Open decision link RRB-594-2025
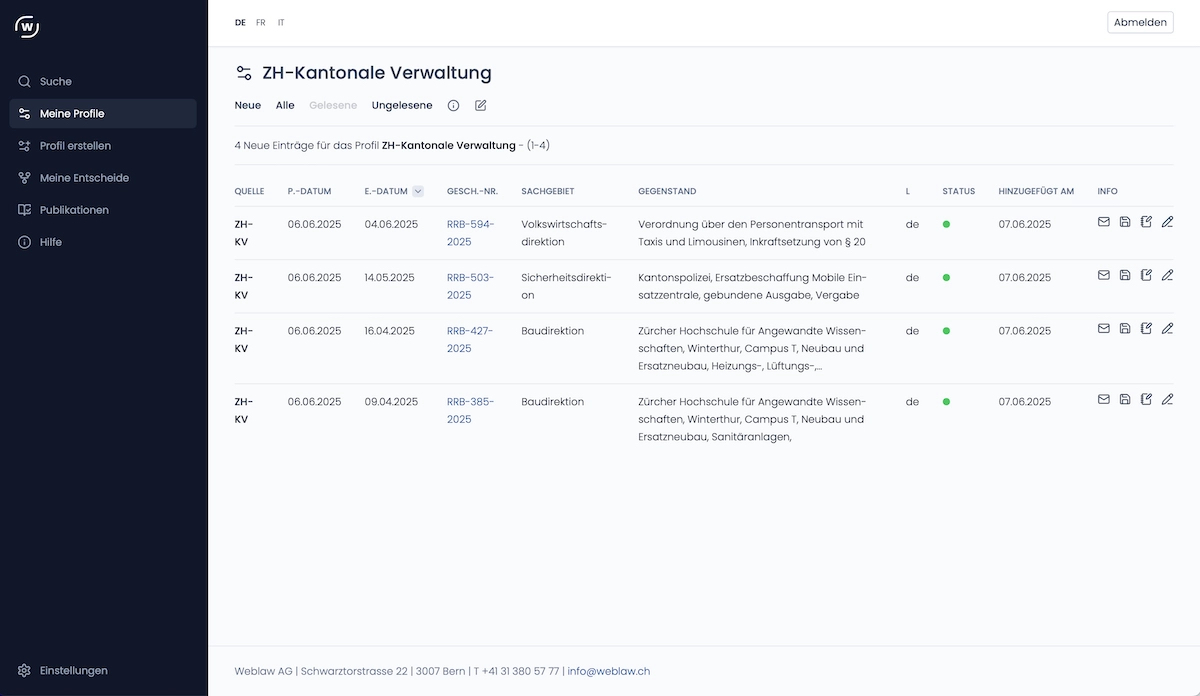 click(x=471, y=233)
